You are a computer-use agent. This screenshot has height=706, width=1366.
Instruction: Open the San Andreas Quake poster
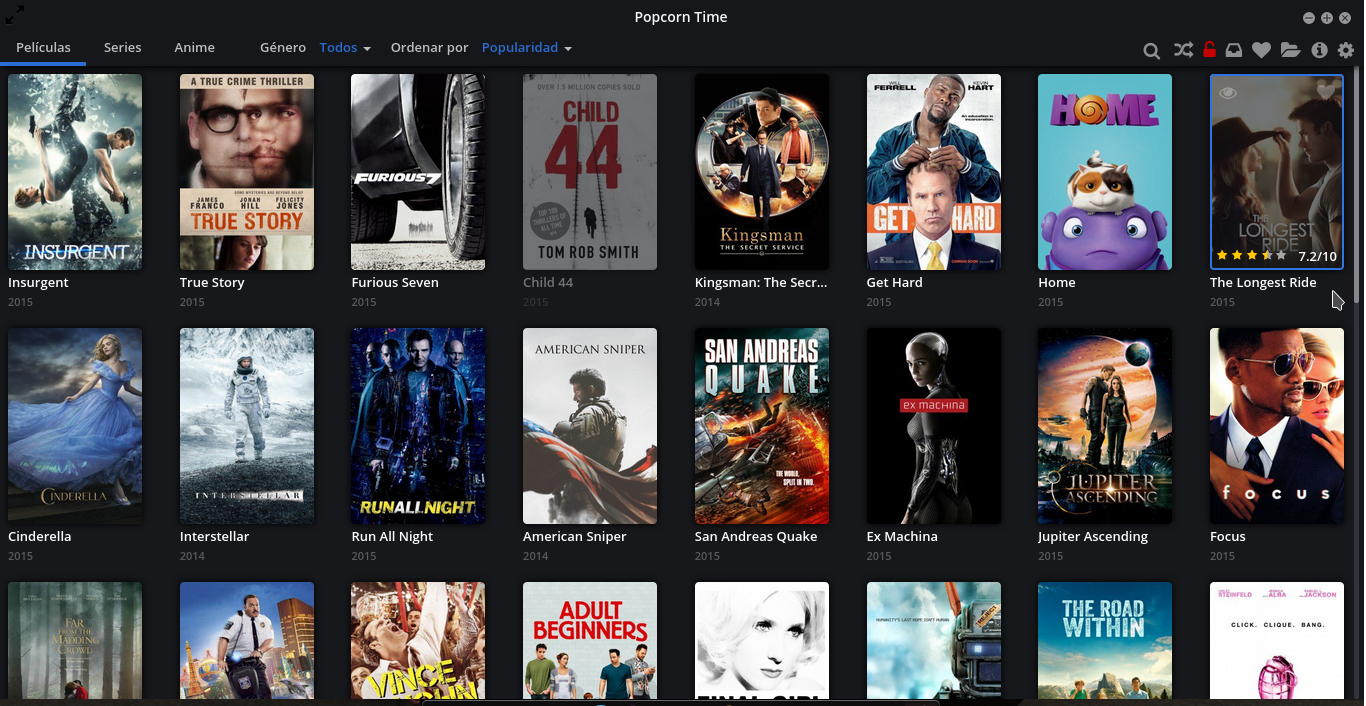point(762,426)
